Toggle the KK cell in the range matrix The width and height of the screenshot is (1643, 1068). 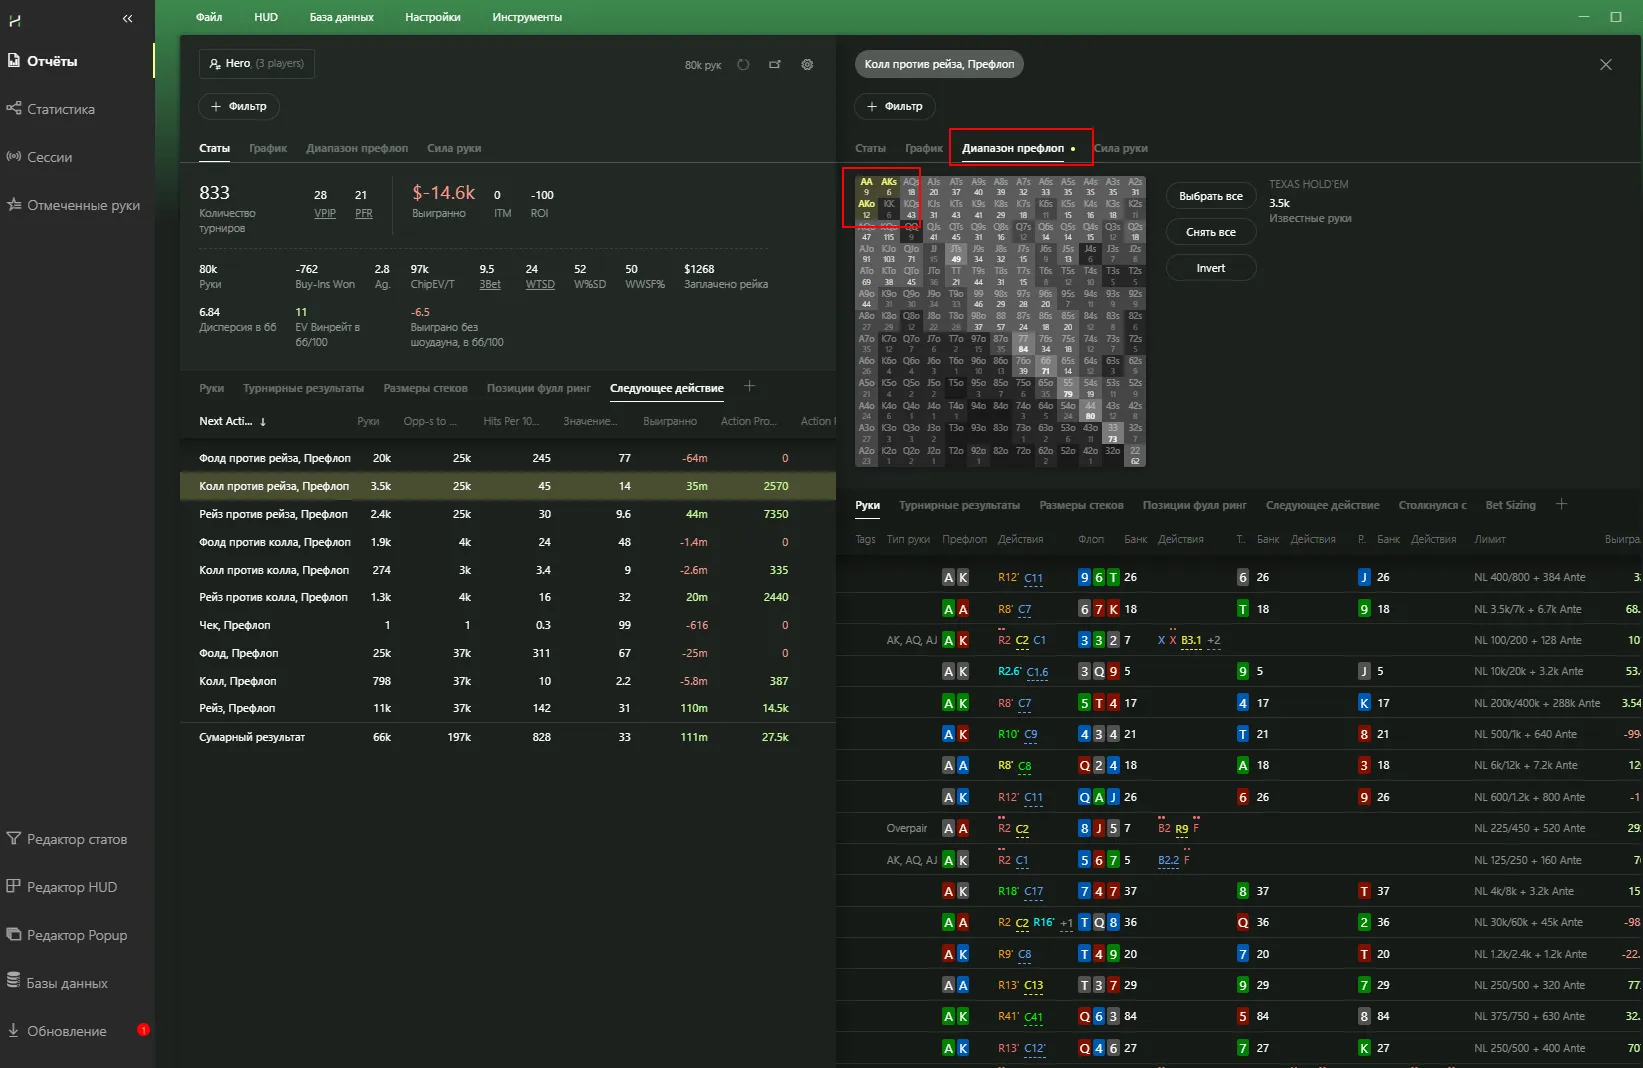tap(889, 208)
